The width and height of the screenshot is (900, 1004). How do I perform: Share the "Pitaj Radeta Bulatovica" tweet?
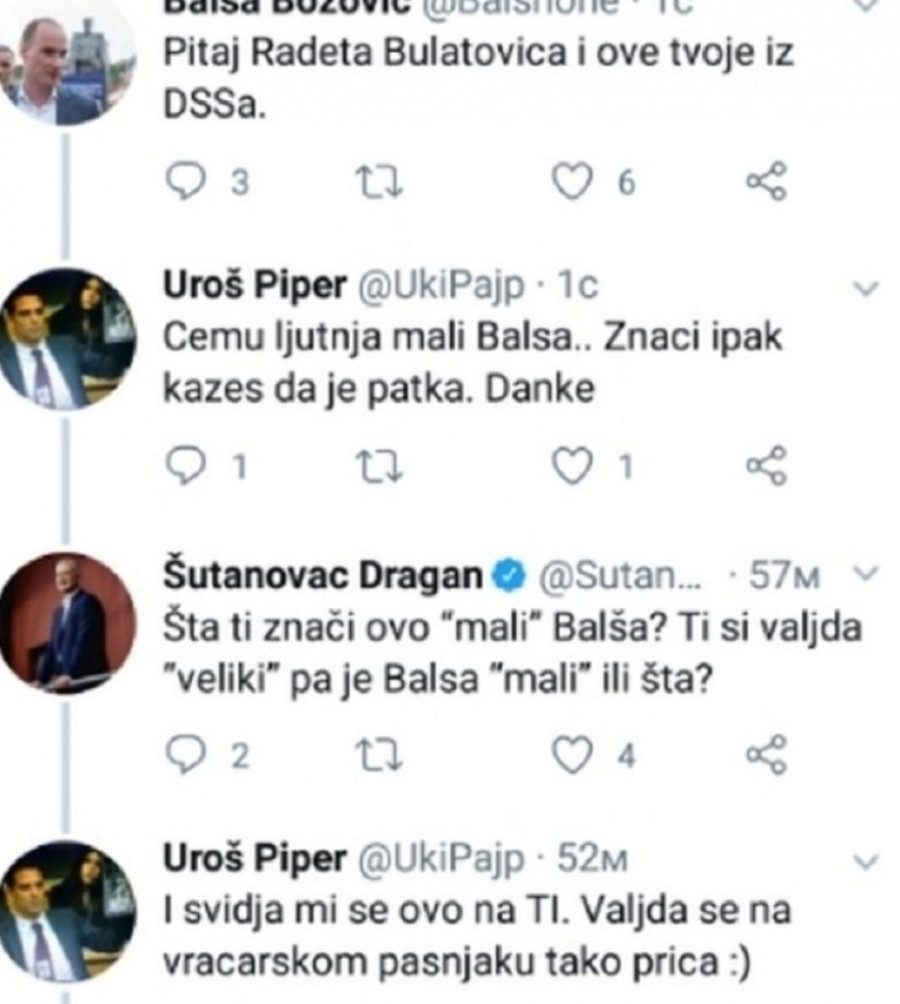(767, 182)
